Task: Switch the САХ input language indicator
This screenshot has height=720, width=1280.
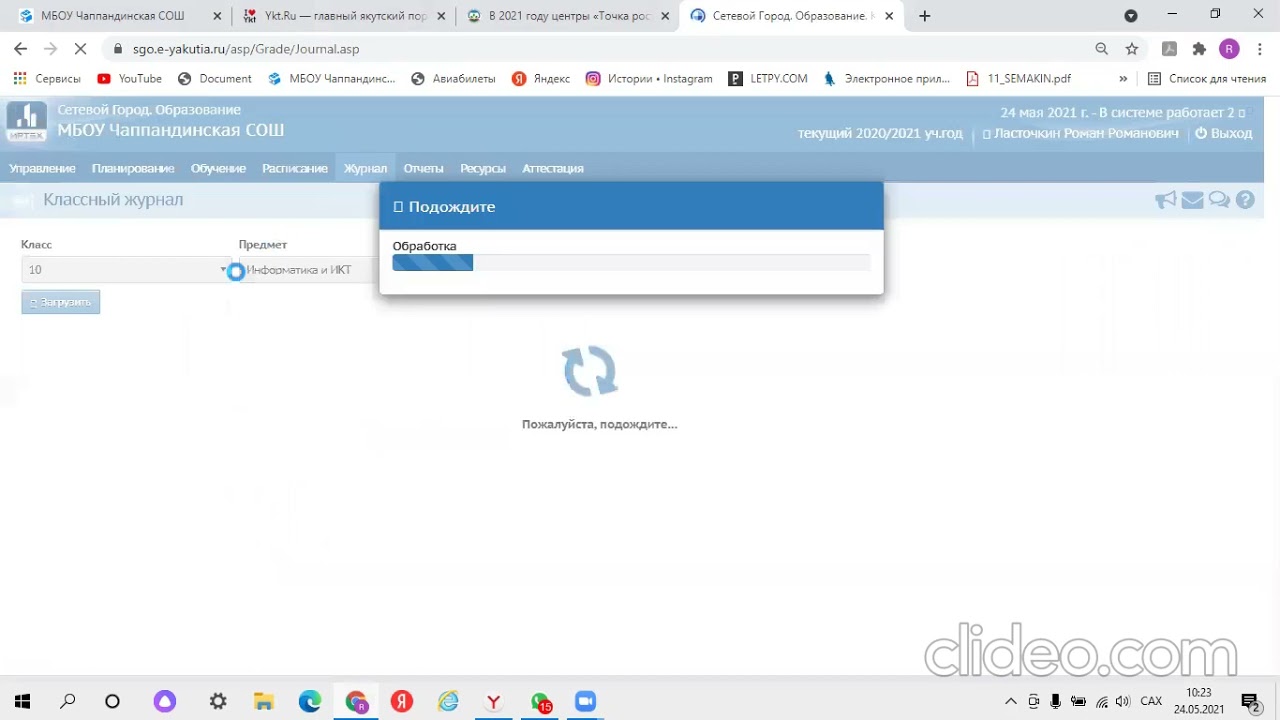Action: 1151,702
